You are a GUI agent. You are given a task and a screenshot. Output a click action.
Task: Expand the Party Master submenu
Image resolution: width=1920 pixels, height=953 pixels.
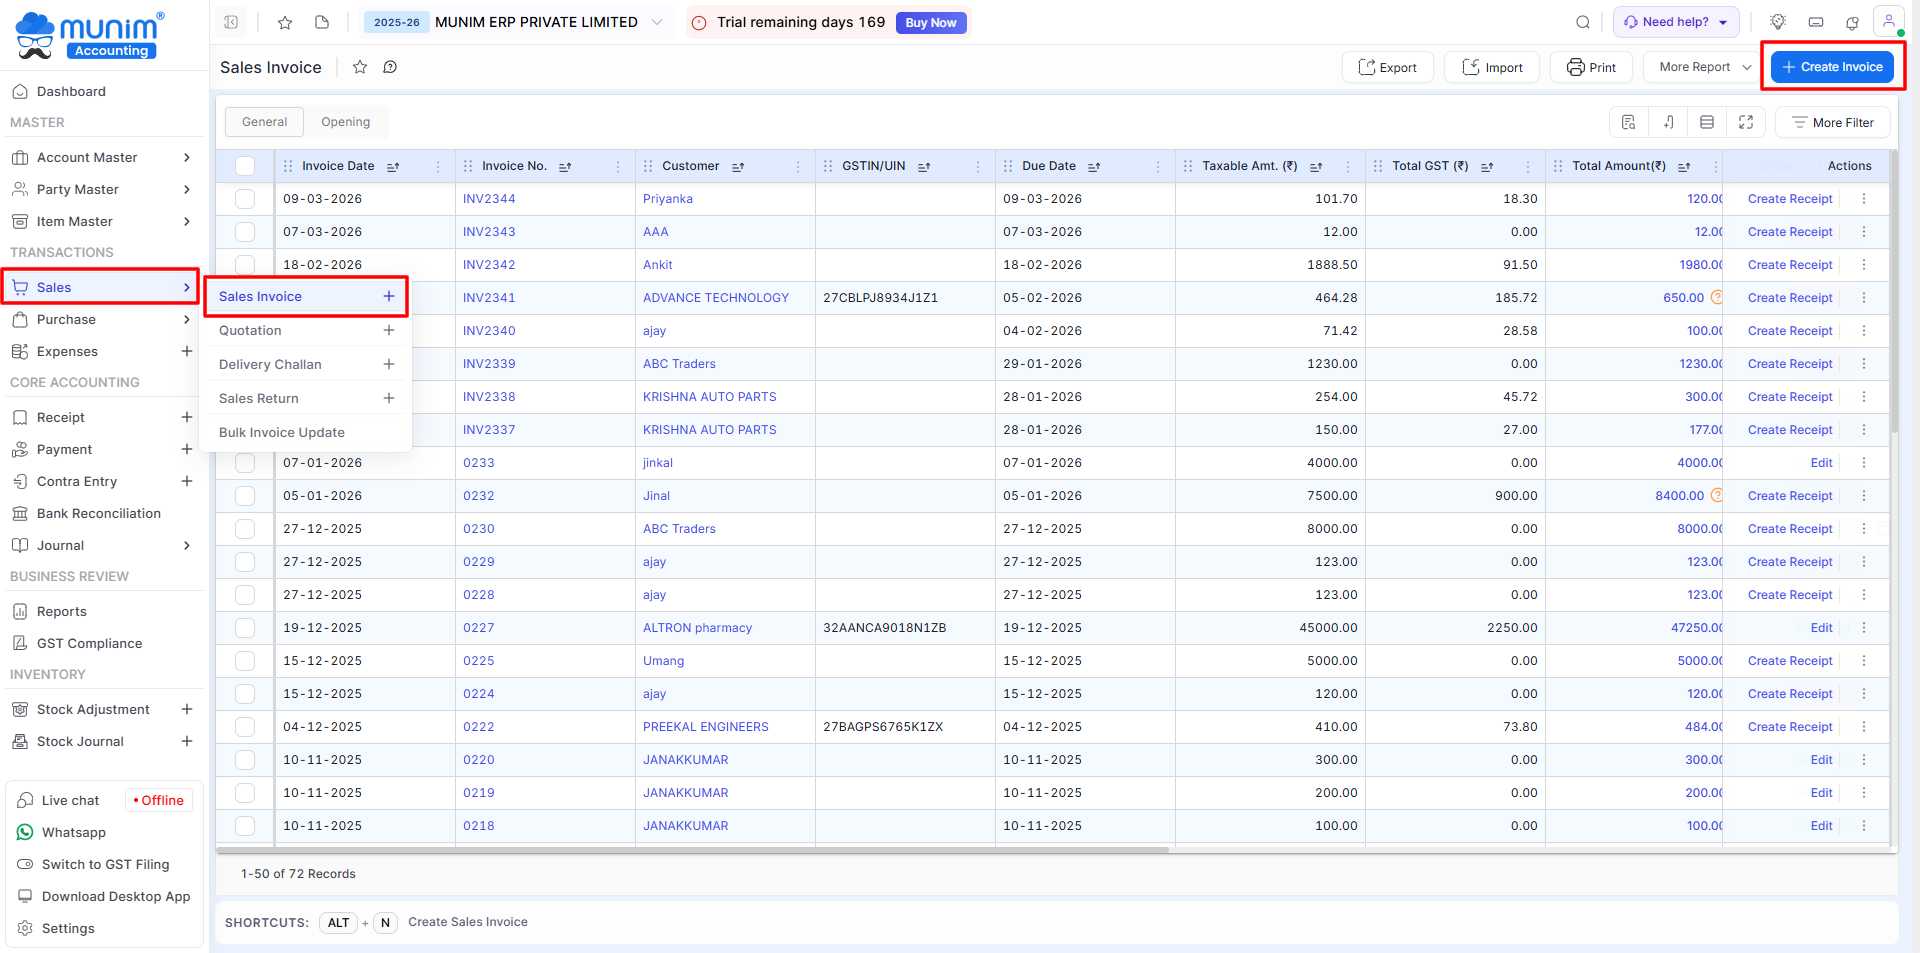tap(186, 189)
